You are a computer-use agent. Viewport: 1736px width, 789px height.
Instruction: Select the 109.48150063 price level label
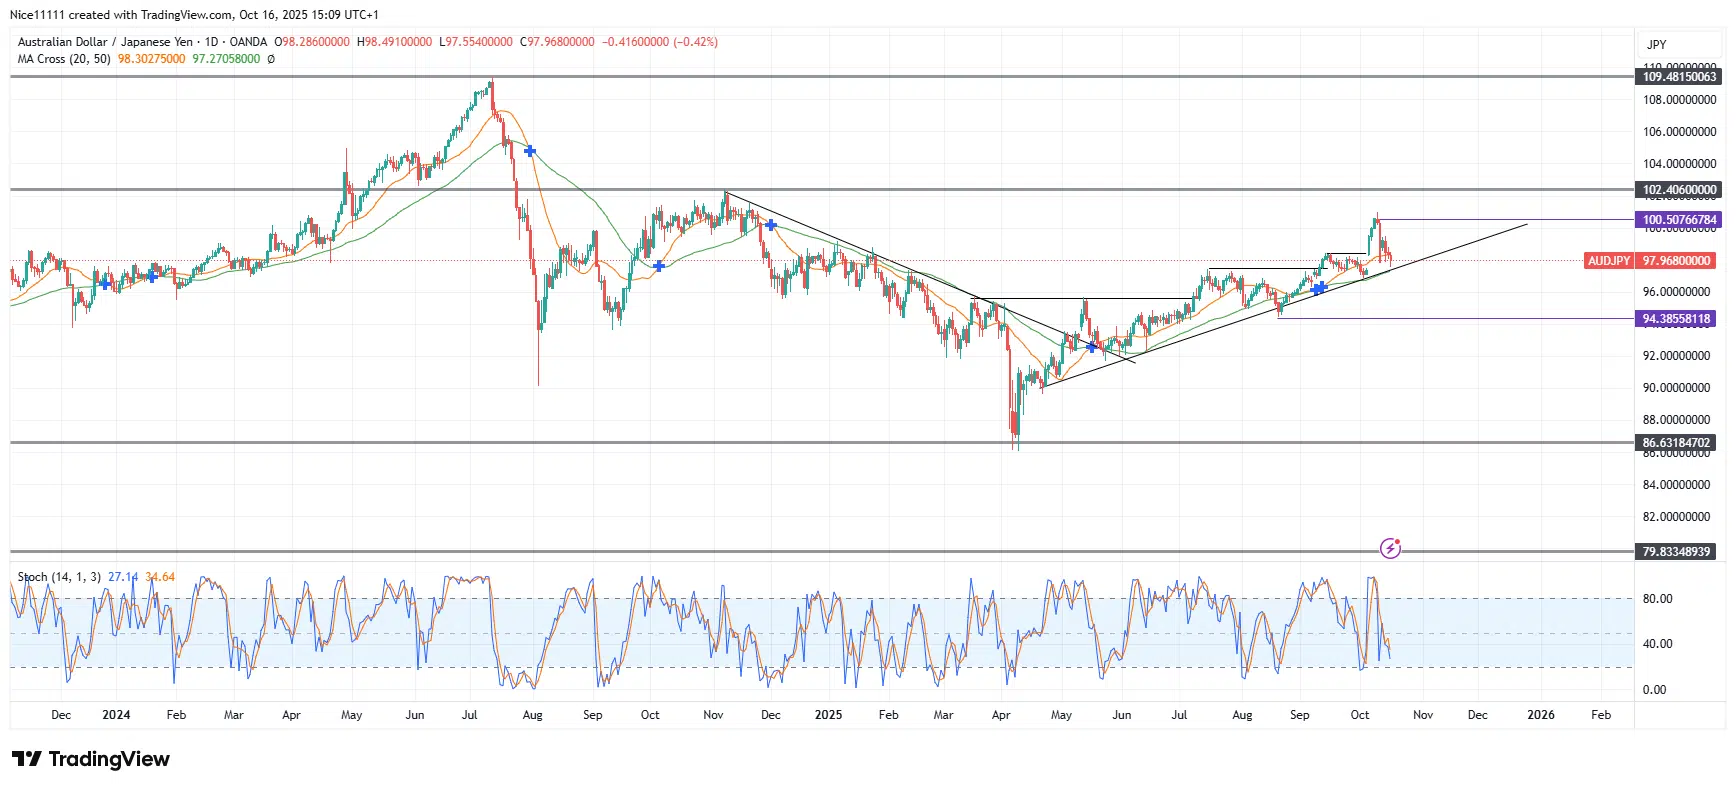point(1679,77)
